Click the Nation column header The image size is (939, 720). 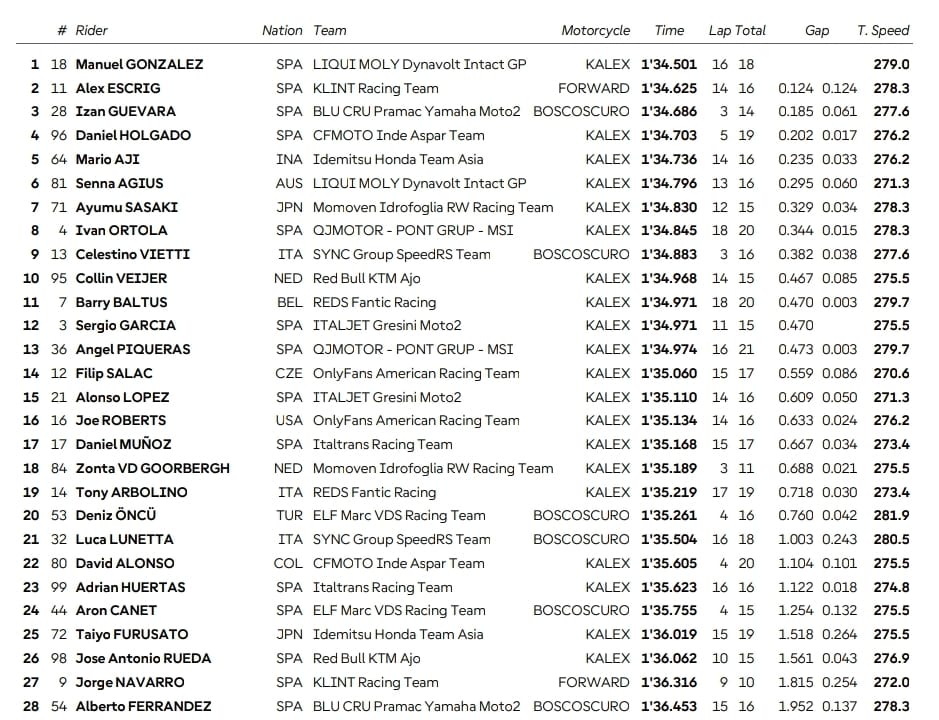pos(281,30)
